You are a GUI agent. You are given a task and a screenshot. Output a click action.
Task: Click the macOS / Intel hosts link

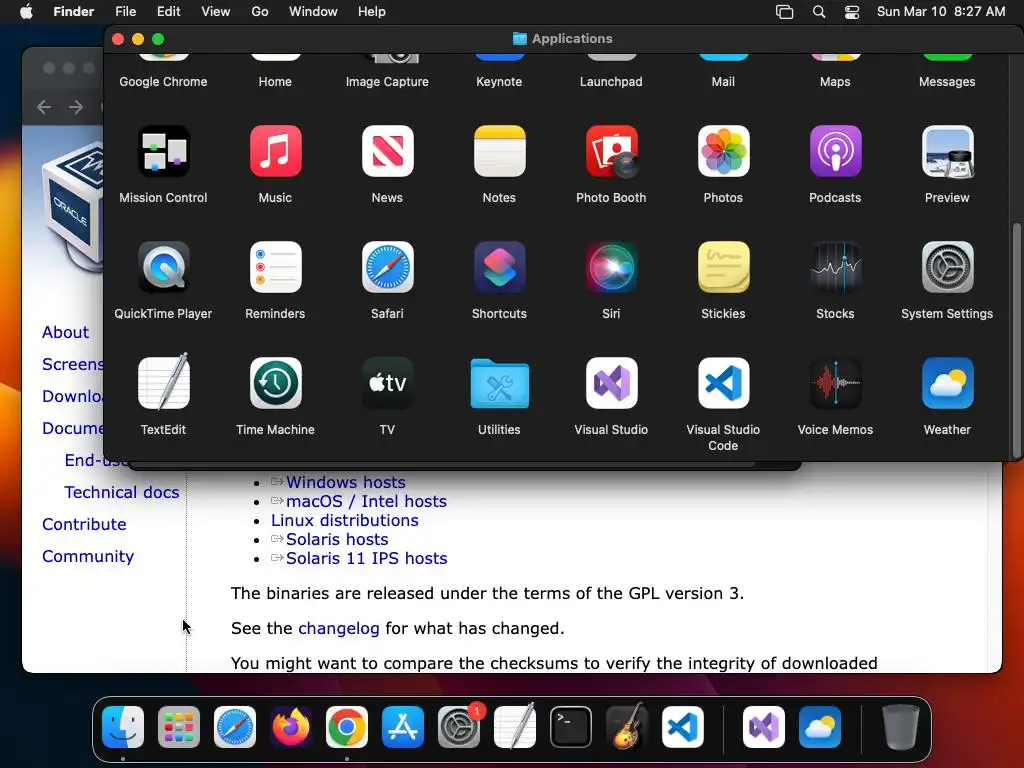[x=366, y=501]
